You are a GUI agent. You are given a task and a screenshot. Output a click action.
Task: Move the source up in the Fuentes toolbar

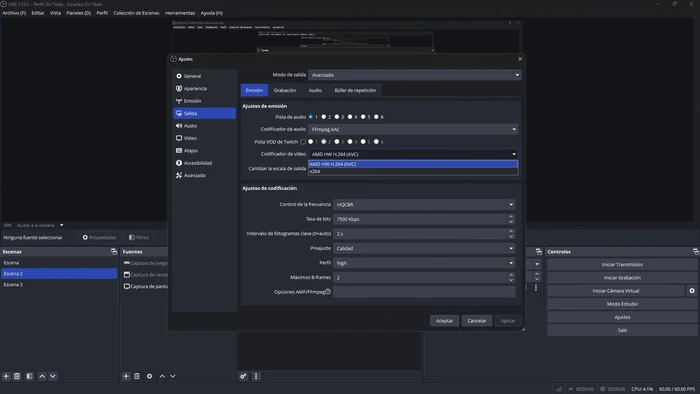(x=162, y=376)
